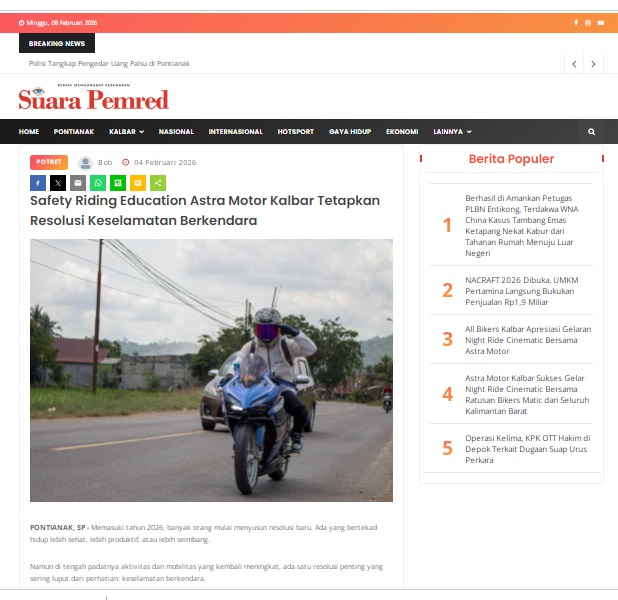Open the search icon in navigation bar
The width and height of the screenshot is (618, 600).
tap(591, 132)
